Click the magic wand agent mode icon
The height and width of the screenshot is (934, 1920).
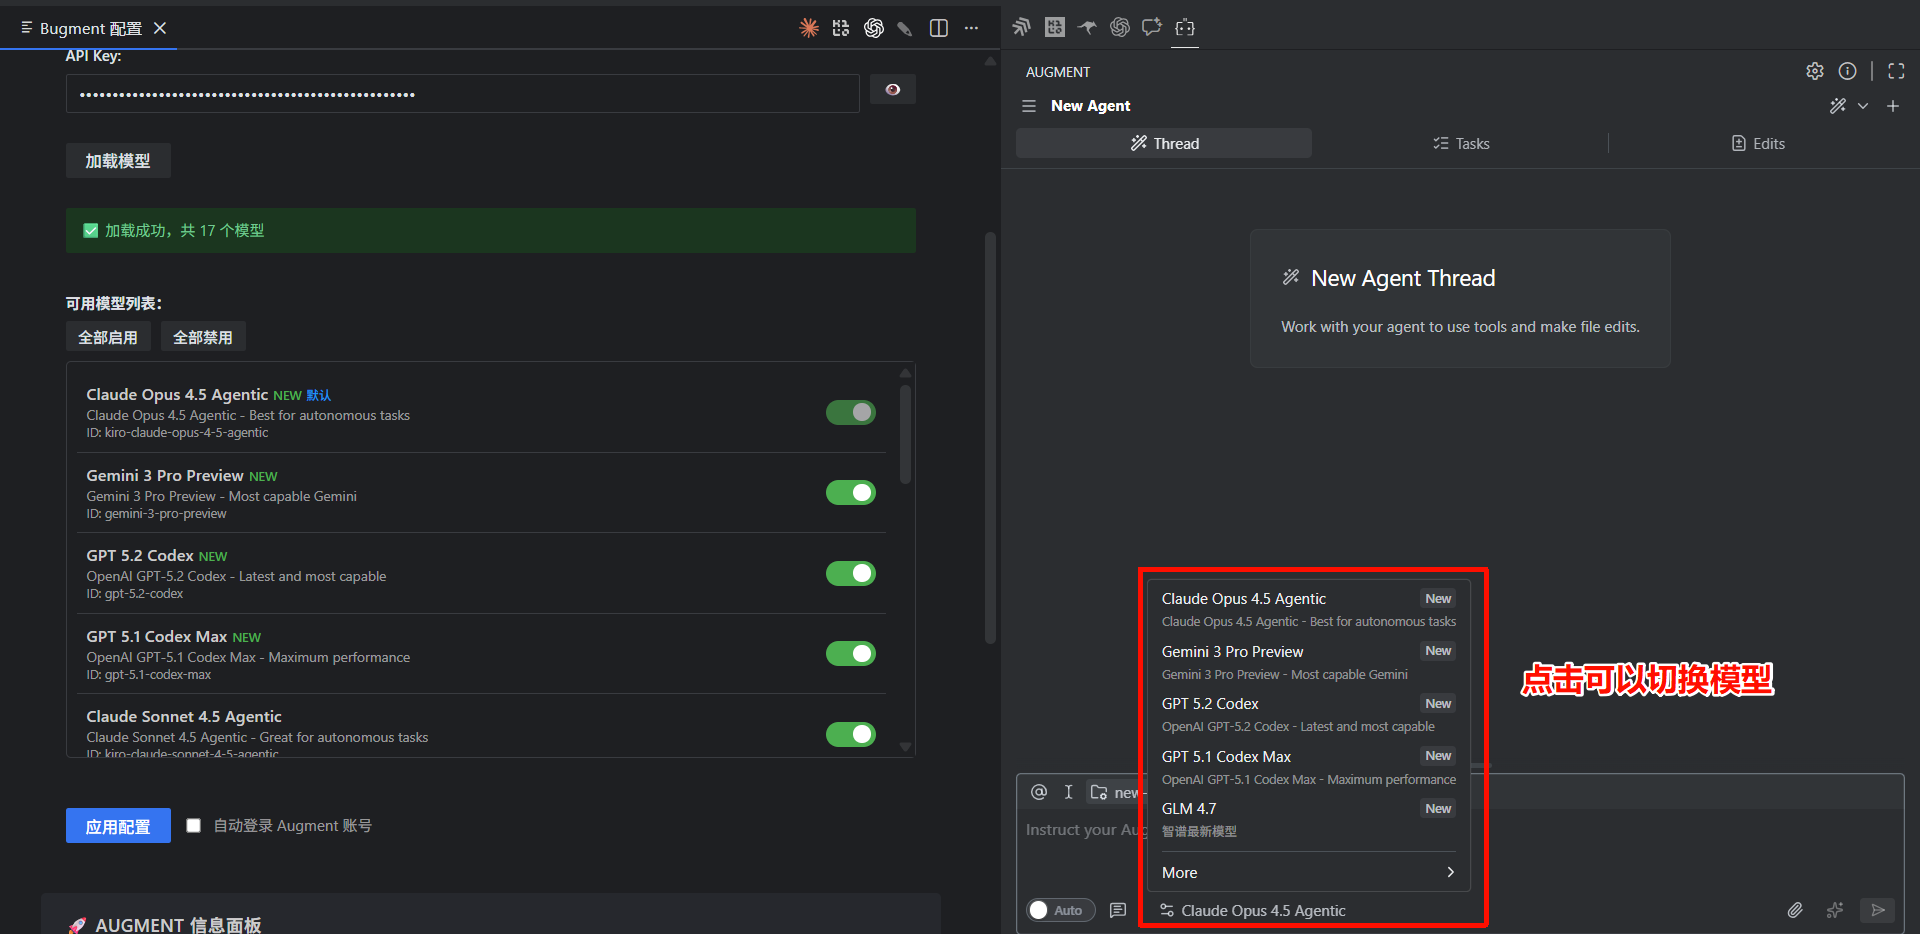pos(1838,106)
